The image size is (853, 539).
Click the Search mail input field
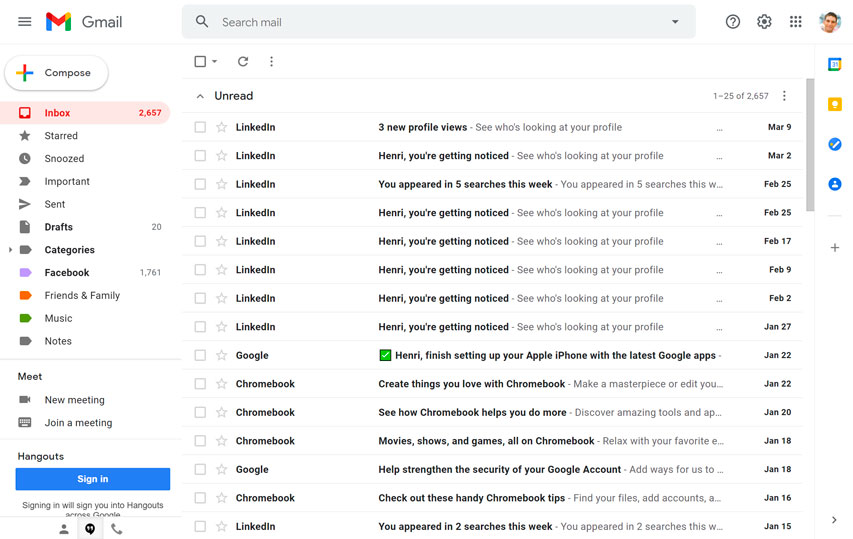430,22
